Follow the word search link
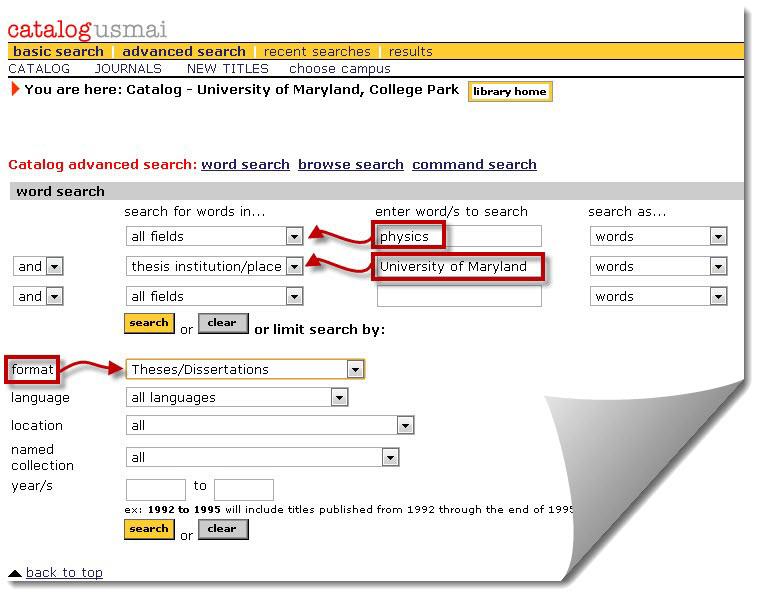 point(245,165)
